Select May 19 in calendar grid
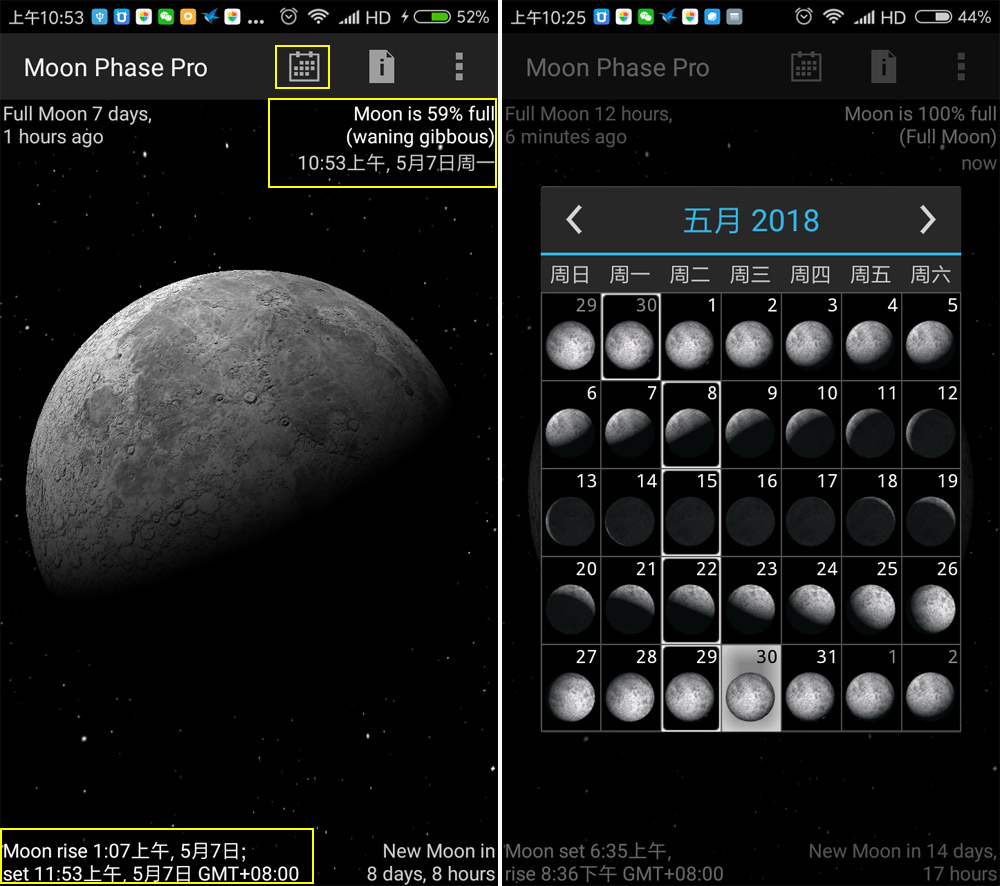Viewport: 1000px width, 886px height. click(930, 513)
